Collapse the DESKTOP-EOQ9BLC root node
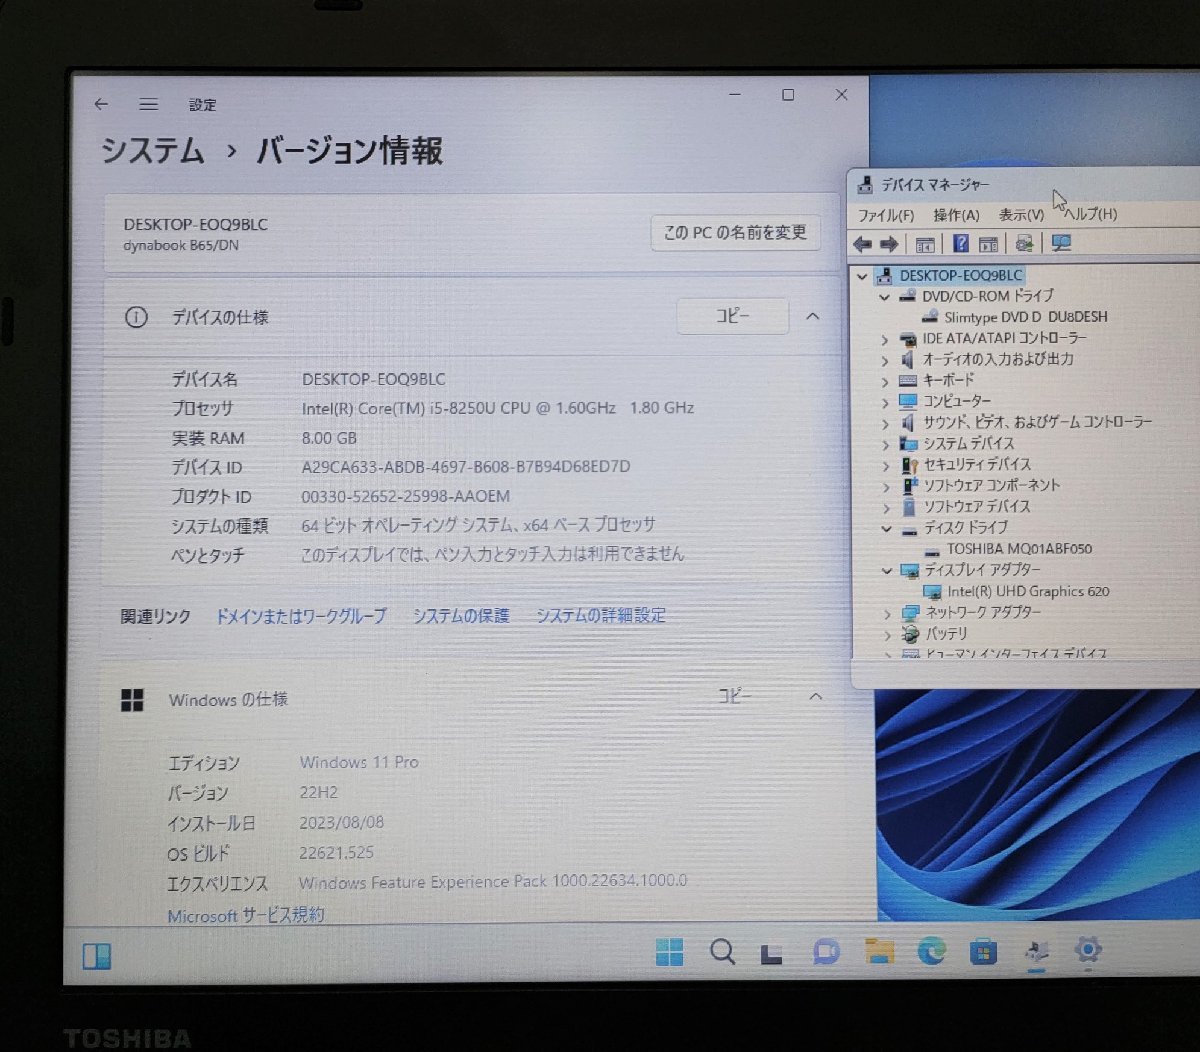 tap(863, 276)
